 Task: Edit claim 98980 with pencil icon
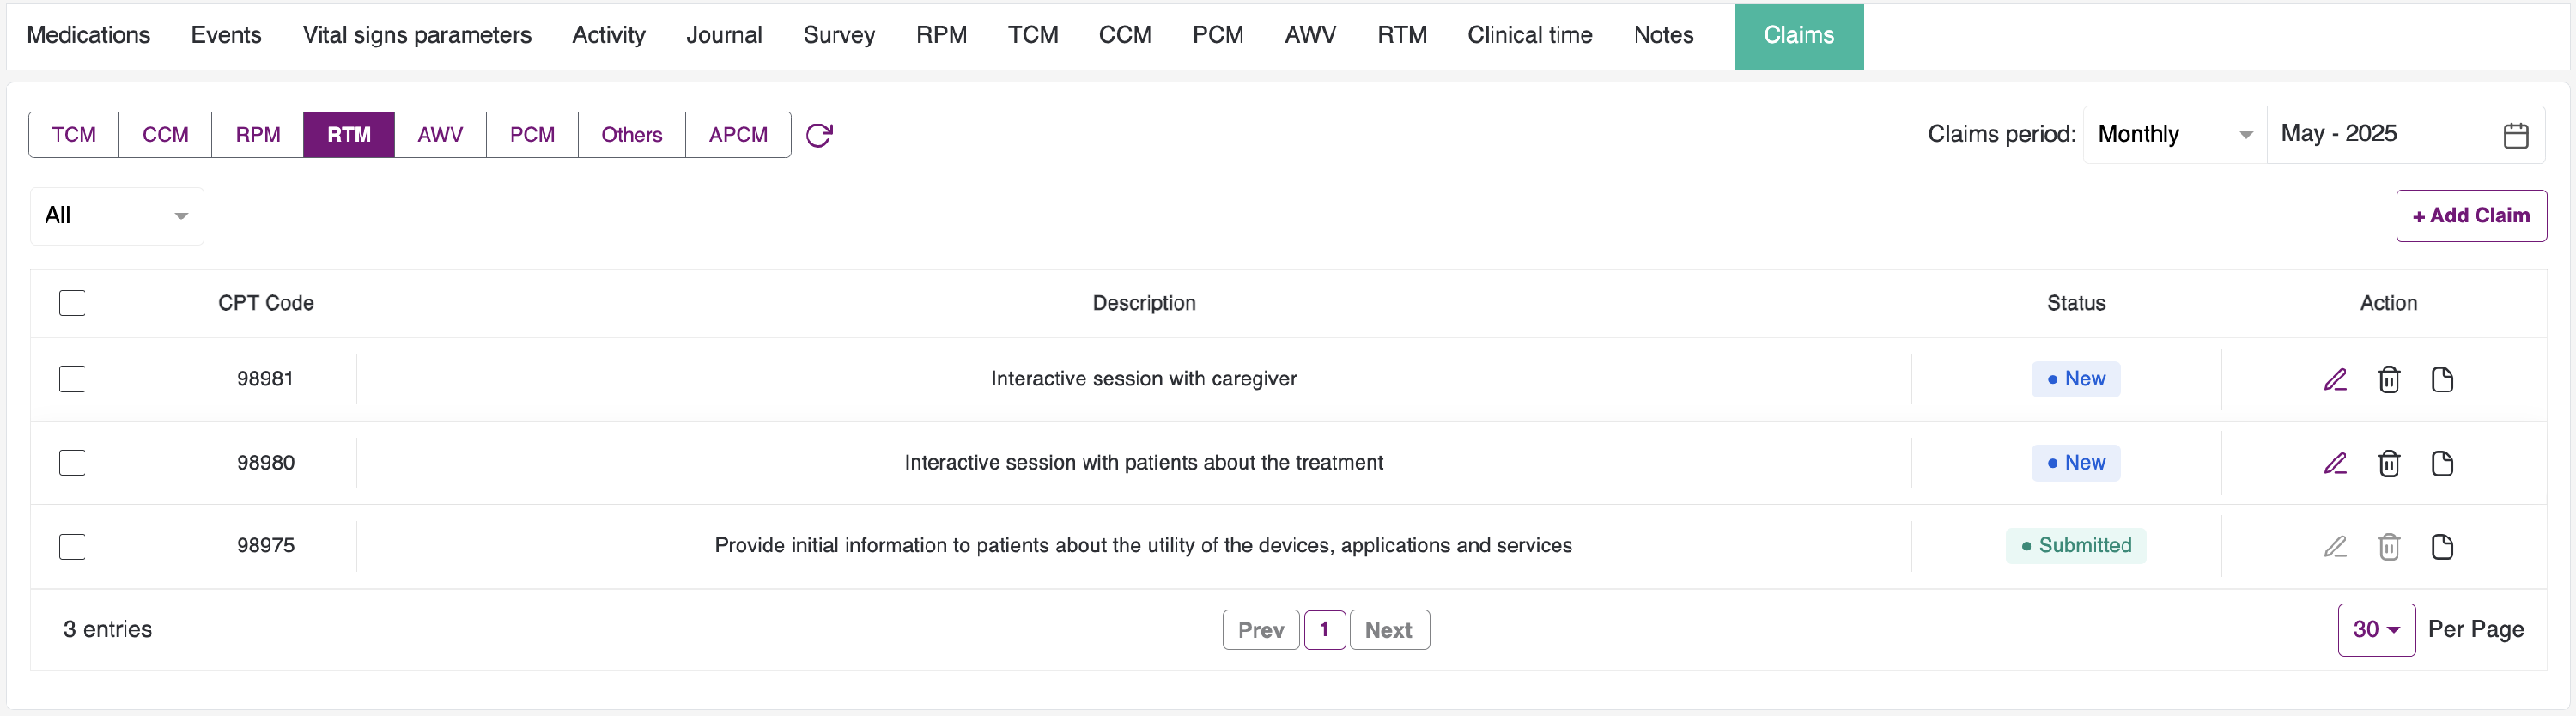pos(2335,464)
